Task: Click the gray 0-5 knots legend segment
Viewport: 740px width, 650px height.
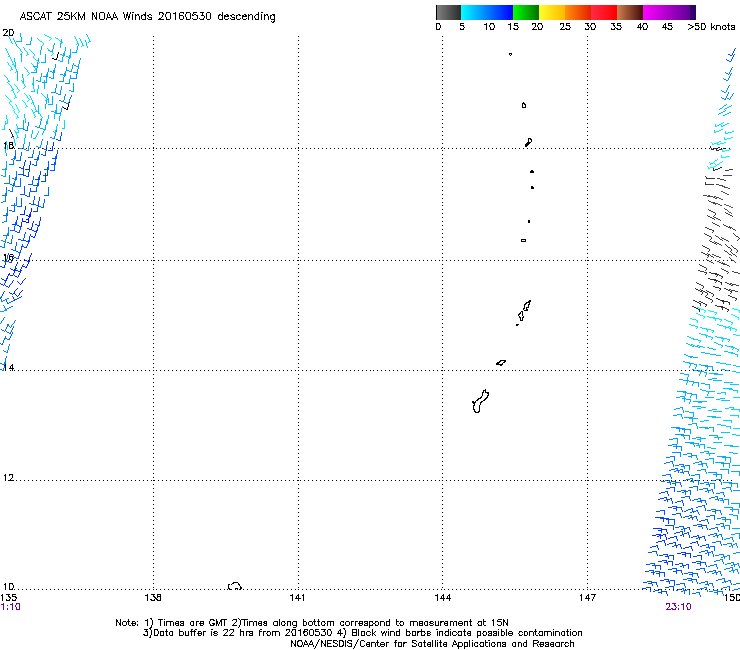Action: (448, 12)
